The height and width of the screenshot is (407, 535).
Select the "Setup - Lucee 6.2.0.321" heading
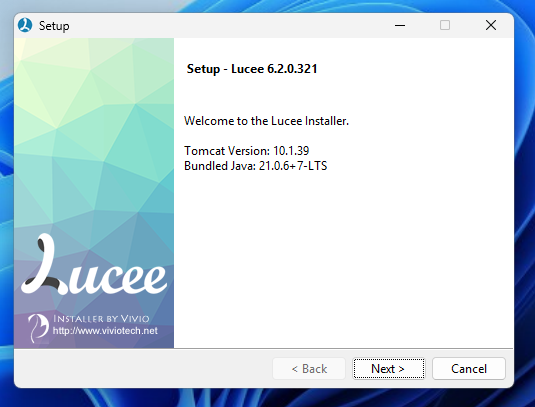point(252,69)
